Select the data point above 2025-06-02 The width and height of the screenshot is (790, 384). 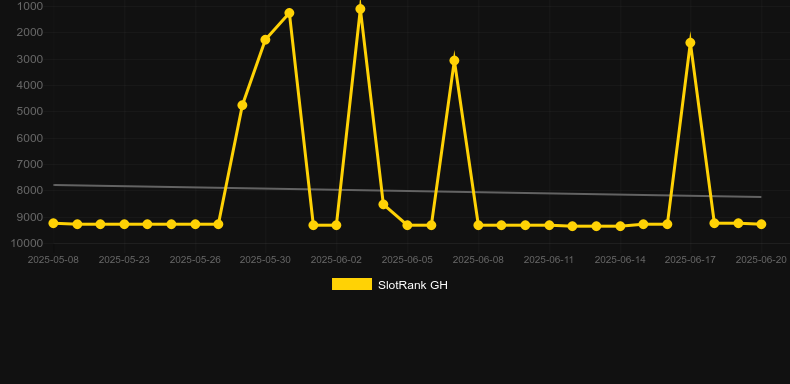coord(336,225)
